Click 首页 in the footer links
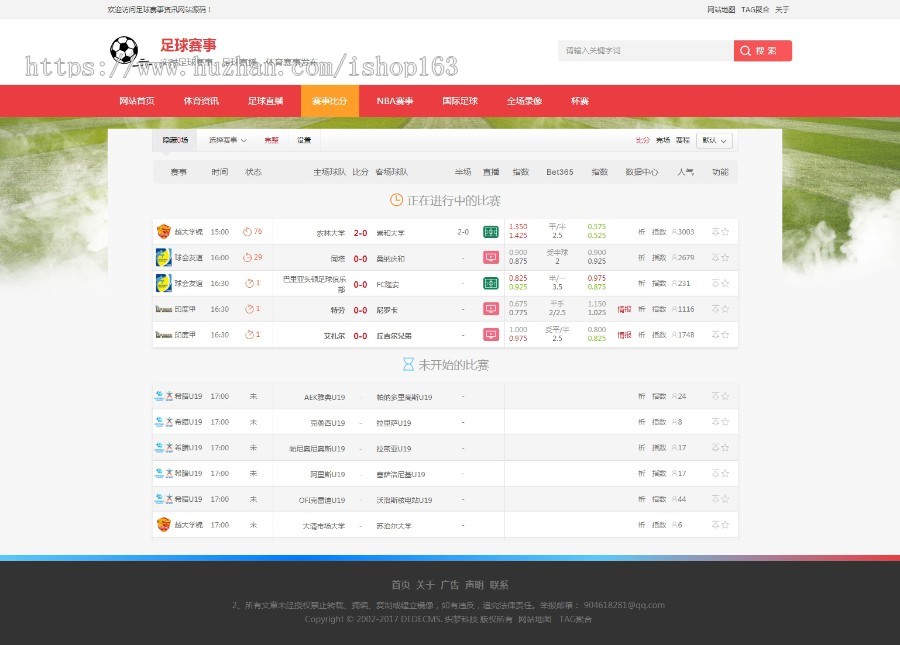The height and width of the screenshot is (645, 900). (401, 585)
